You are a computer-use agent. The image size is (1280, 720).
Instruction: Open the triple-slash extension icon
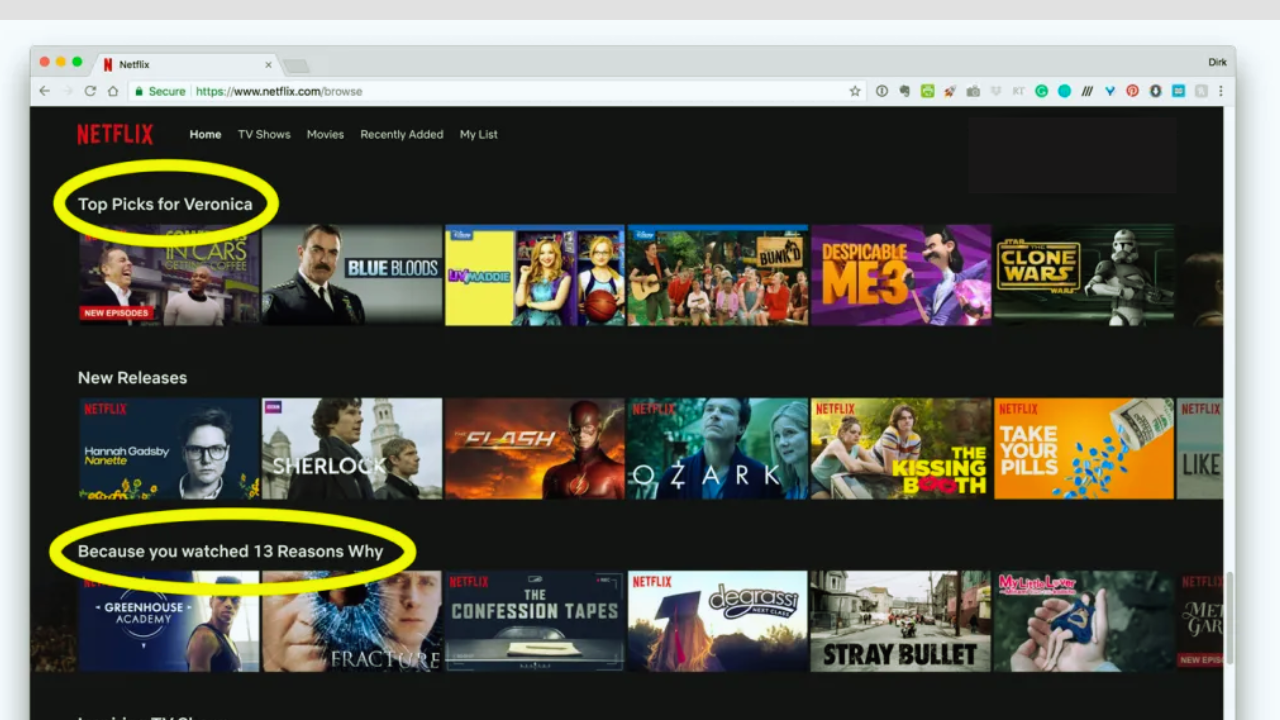point(1087,91)
